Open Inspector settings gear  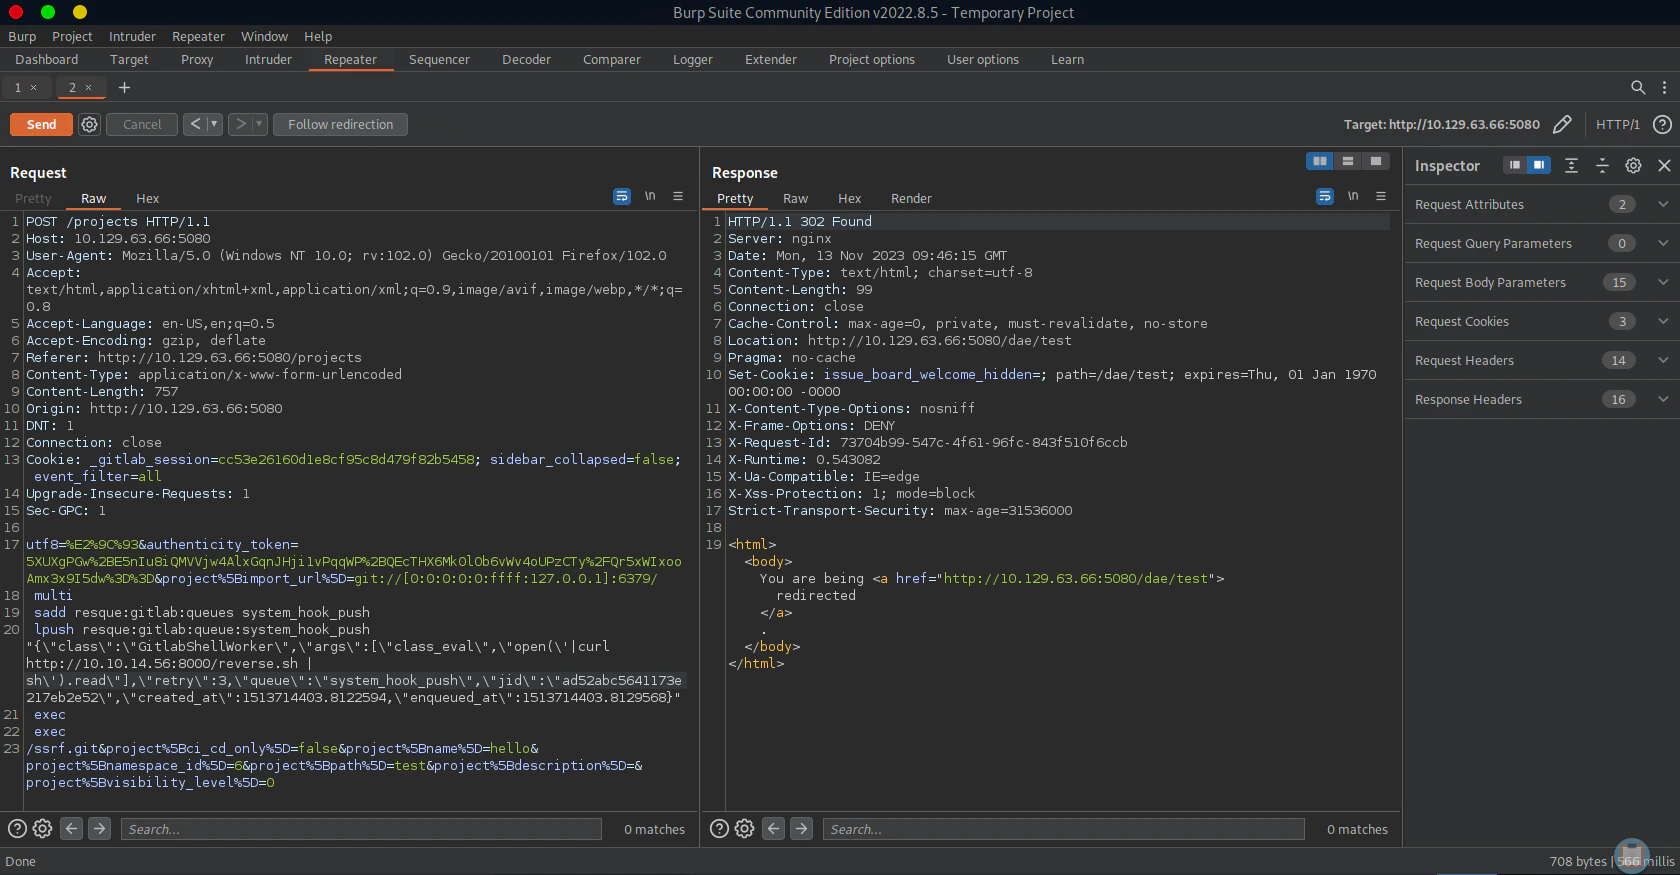[x=1633, y=165]
